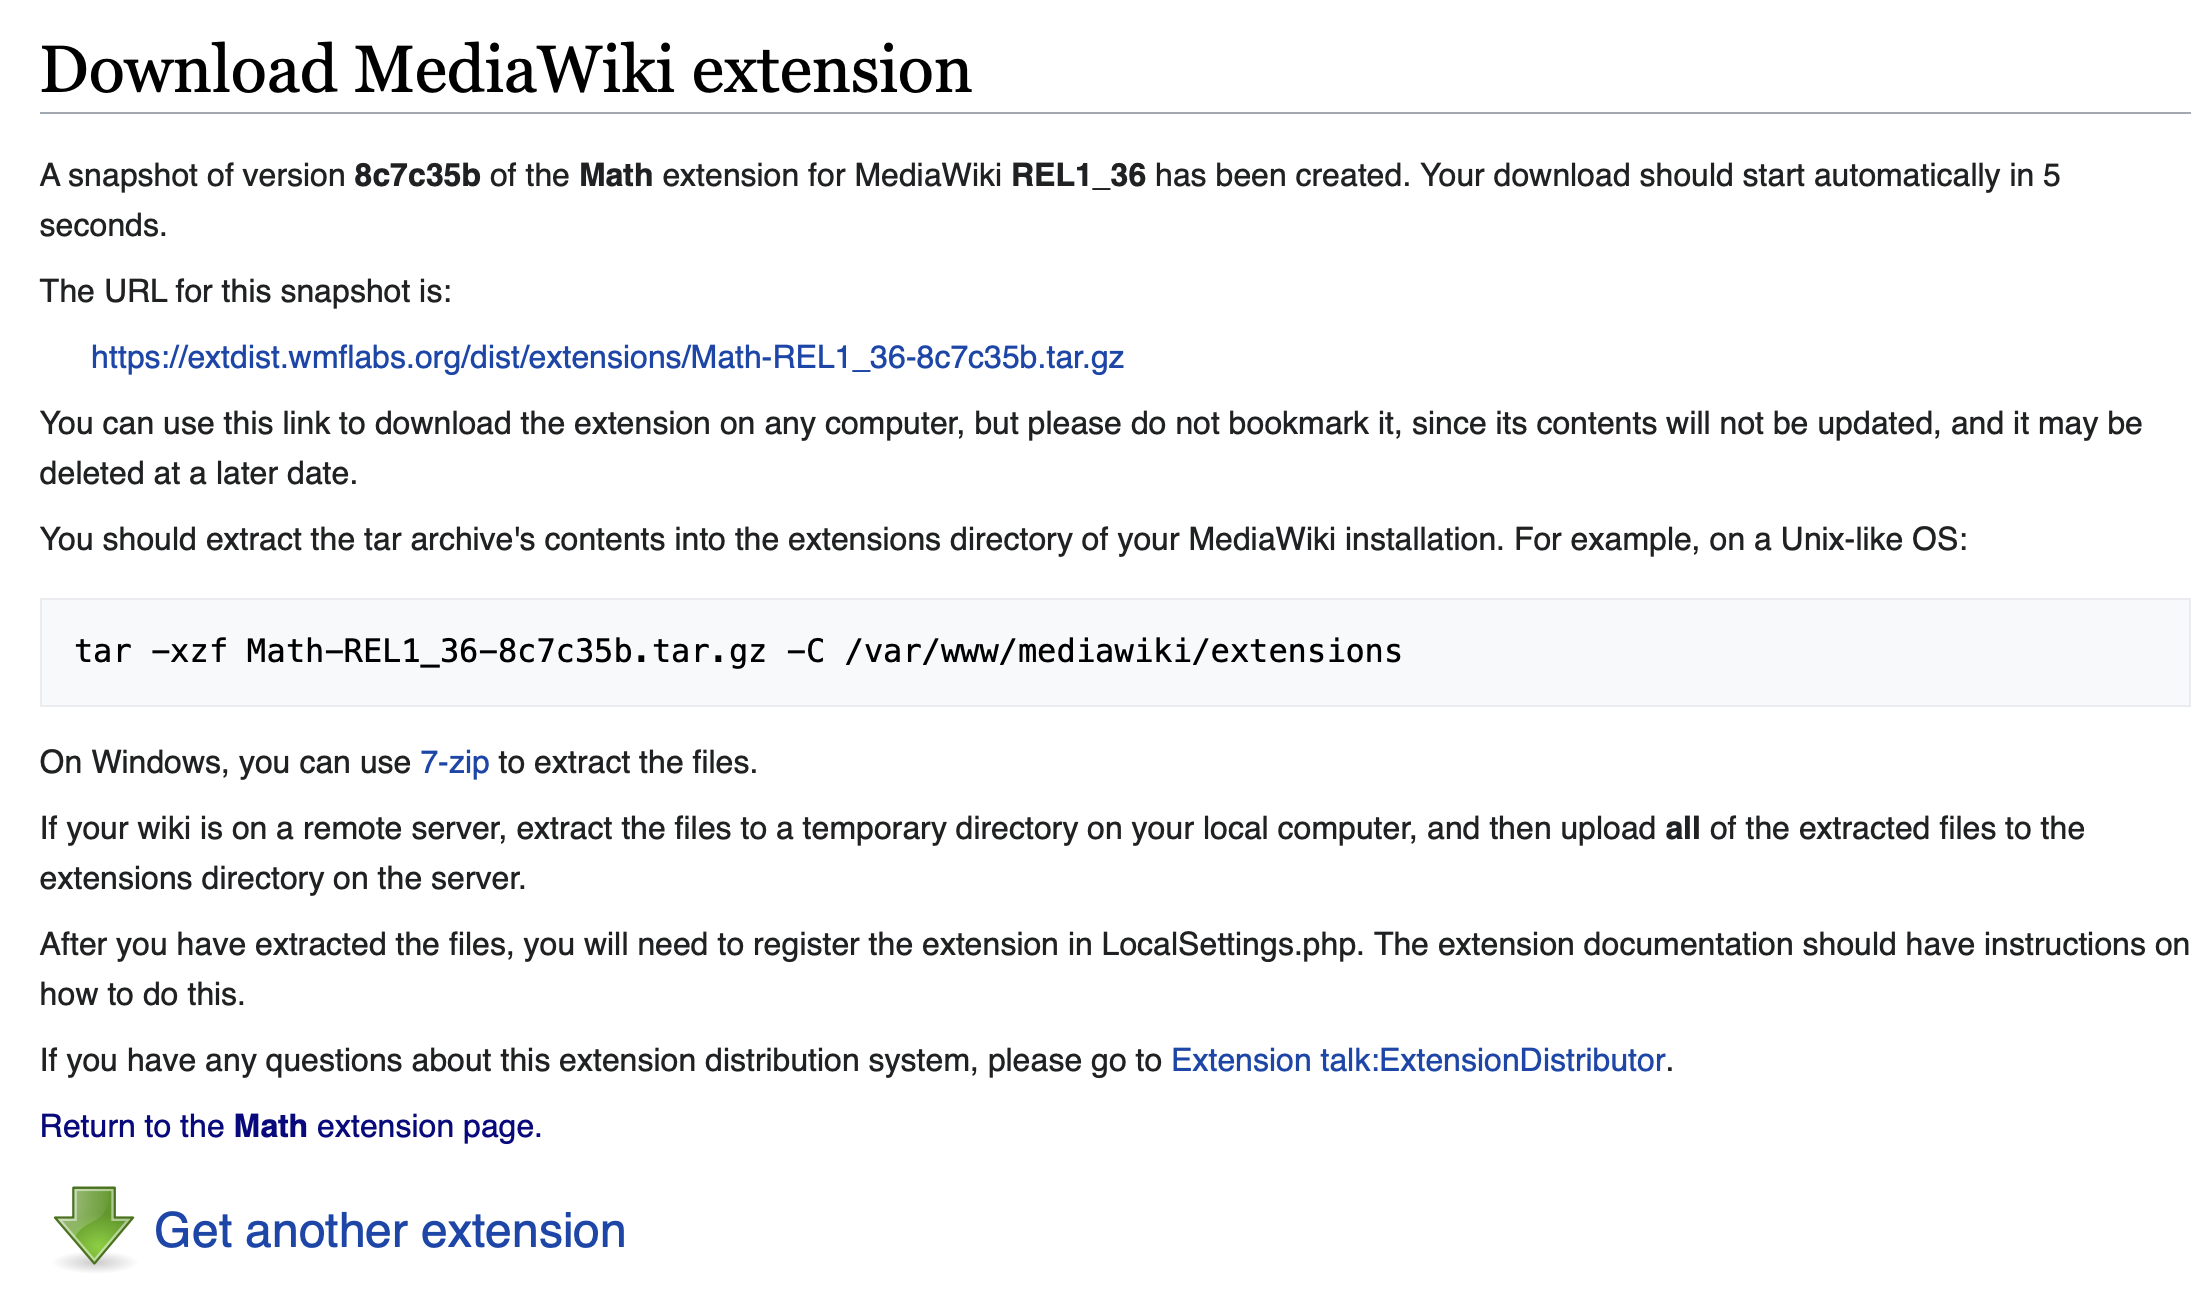Open Extension talk:ExtensionDistributor link

click(x=1417, y=1061)
